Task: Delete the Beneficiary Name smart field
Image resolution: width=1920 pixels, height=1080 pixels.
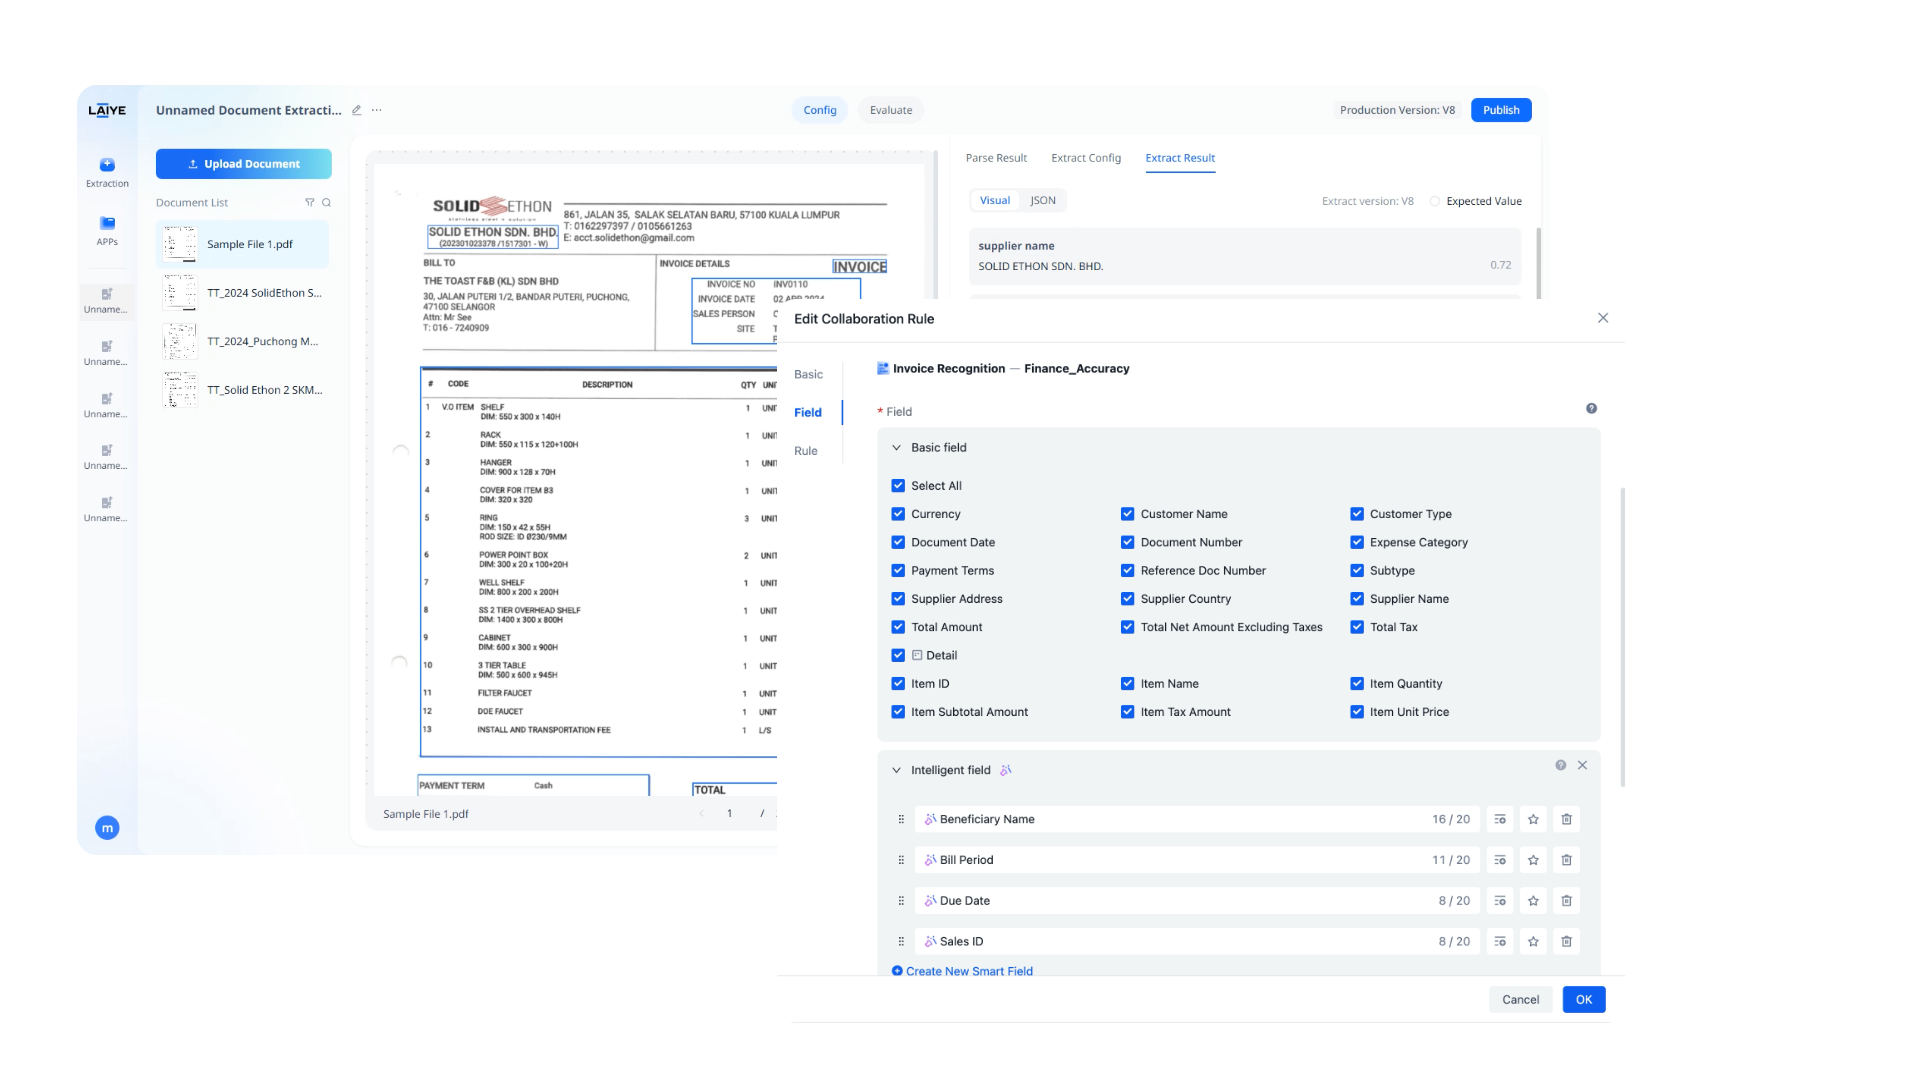Action: pyautogui.click(x=1566, y=819)
